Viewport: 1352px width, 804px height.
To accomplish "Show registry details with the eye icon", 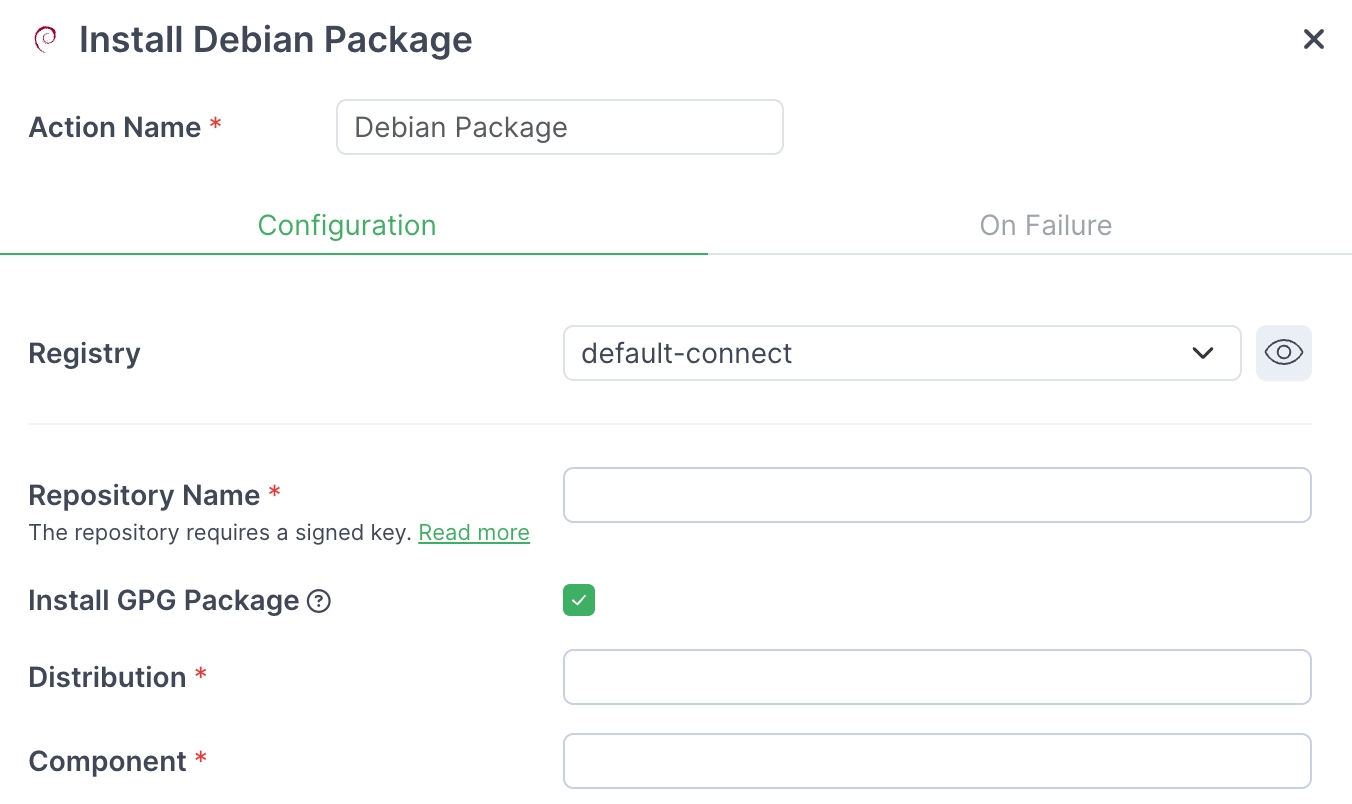I will click(1283, 353).
